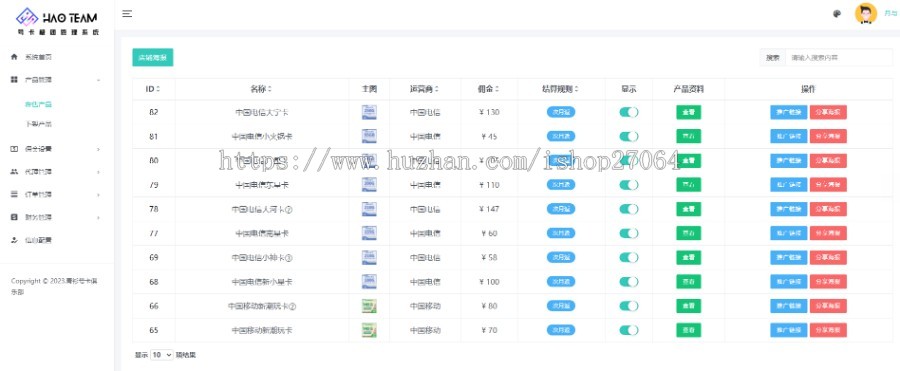Click the order management list icon
900x371 pixels.
click(x=14, y=195)
